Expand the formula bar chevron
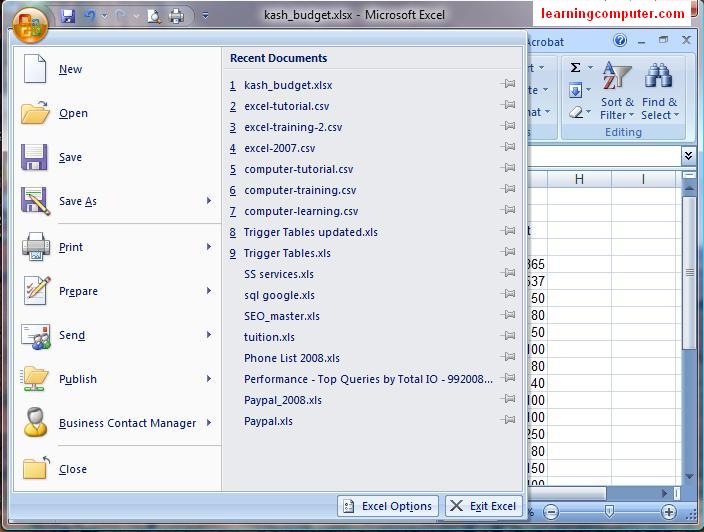This screenshot has width=704, height=532. click(x=688, y=156)
